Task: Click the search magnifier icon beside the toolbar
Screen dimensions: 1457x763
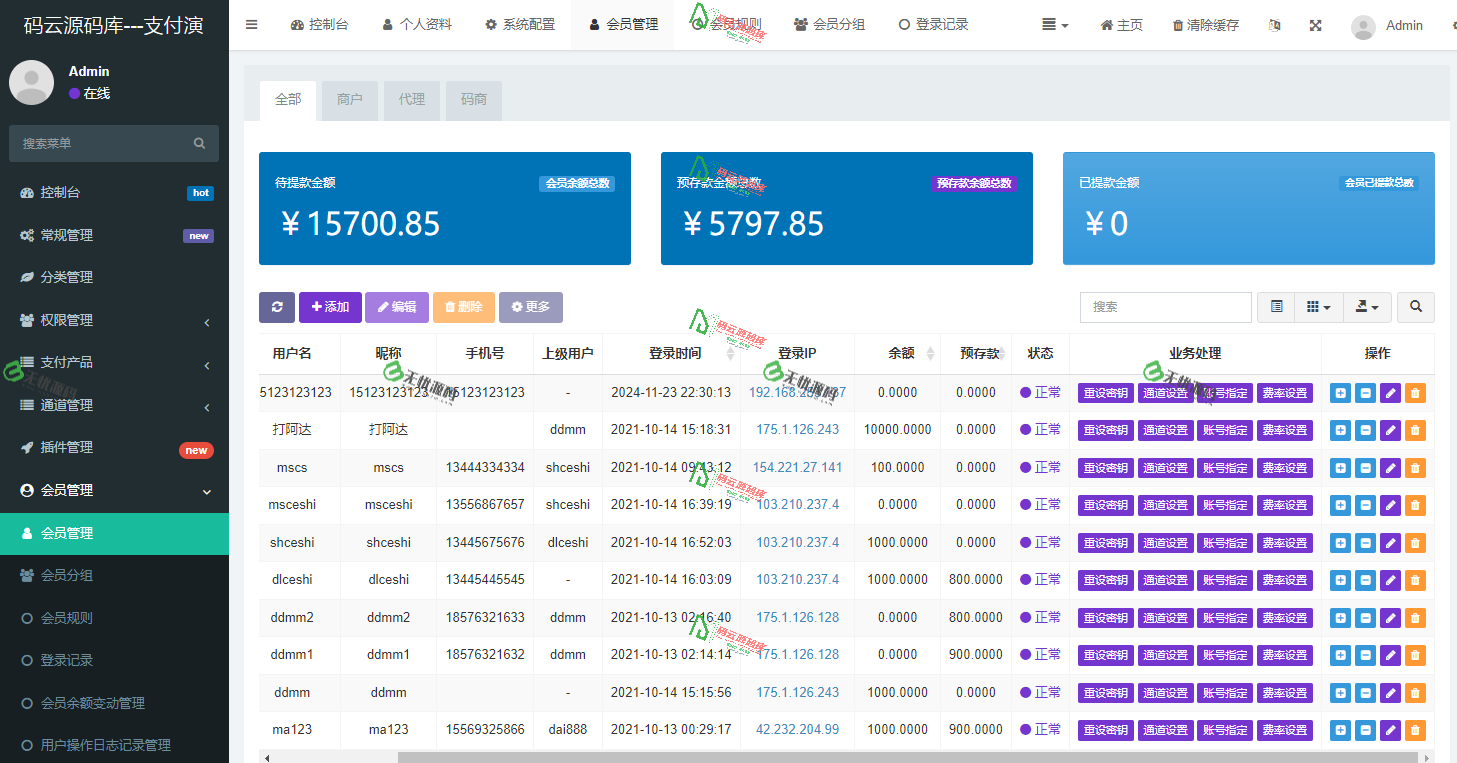Action: [x=1415, y=307]
